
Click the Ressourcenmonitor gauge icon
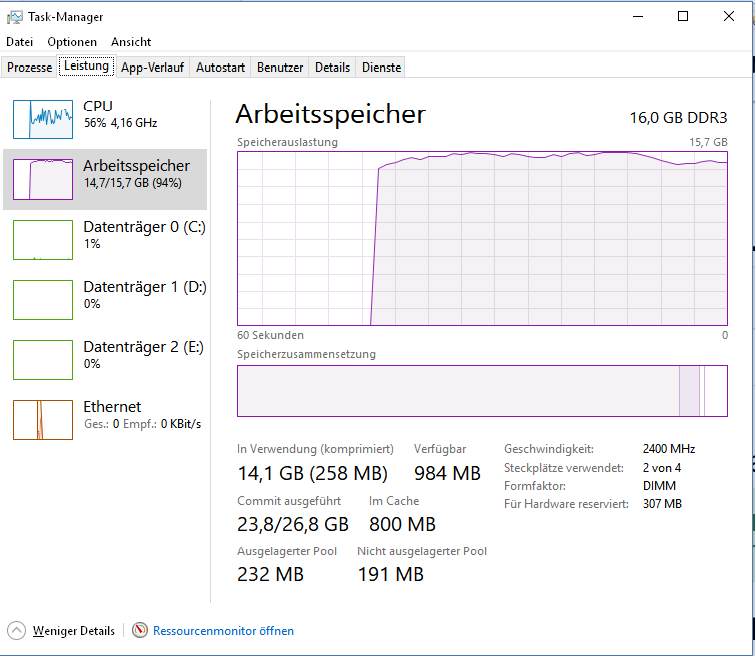(x=140, y=630)
